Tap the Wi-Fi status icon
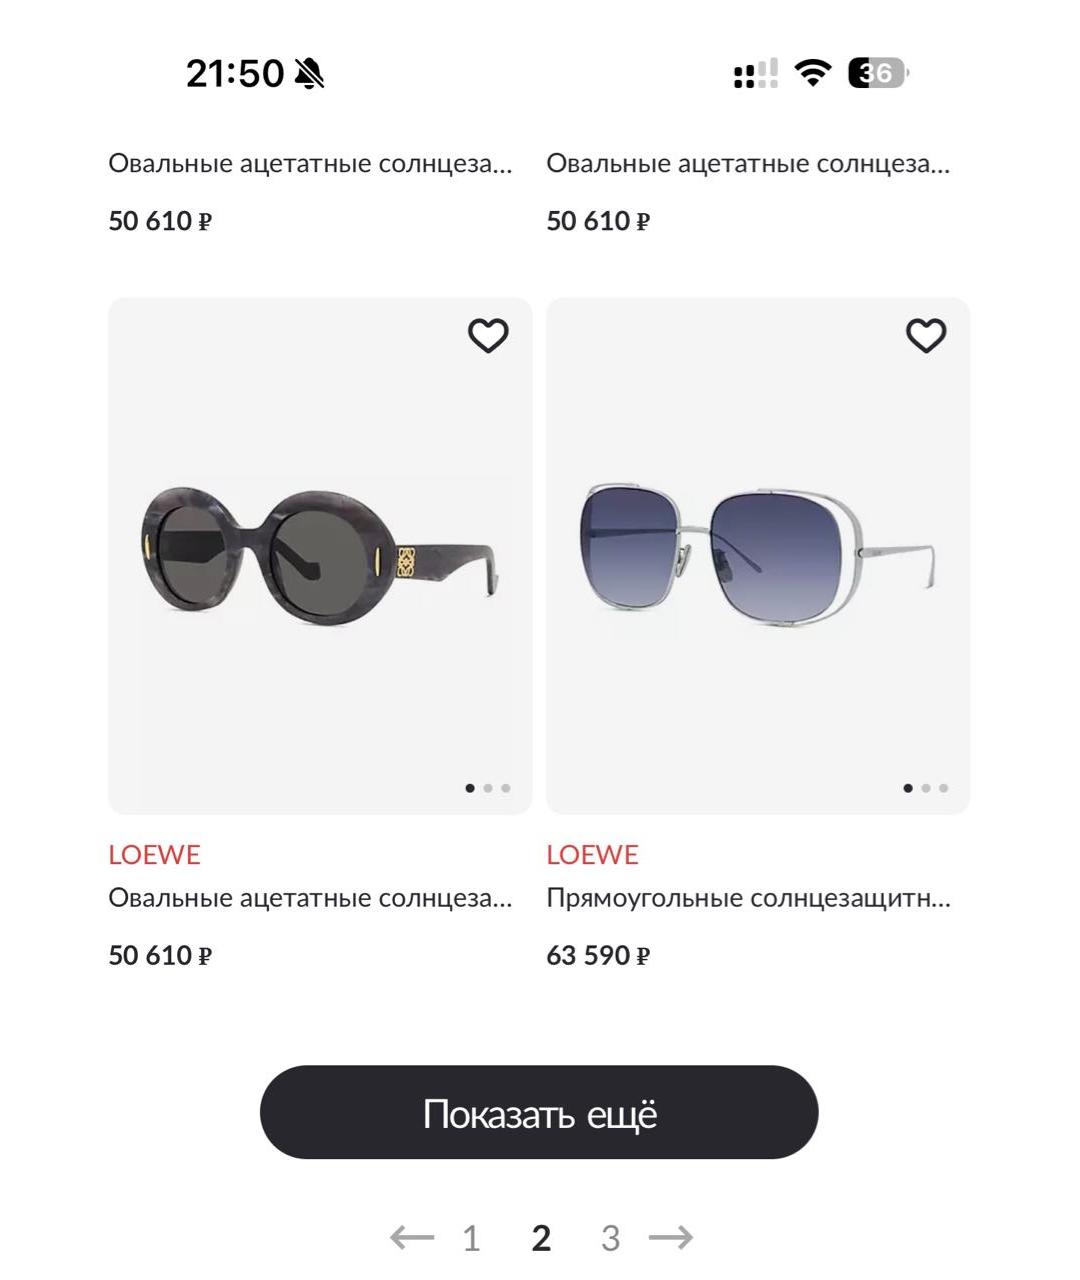 pyautogui.click(x=813, y=73)
